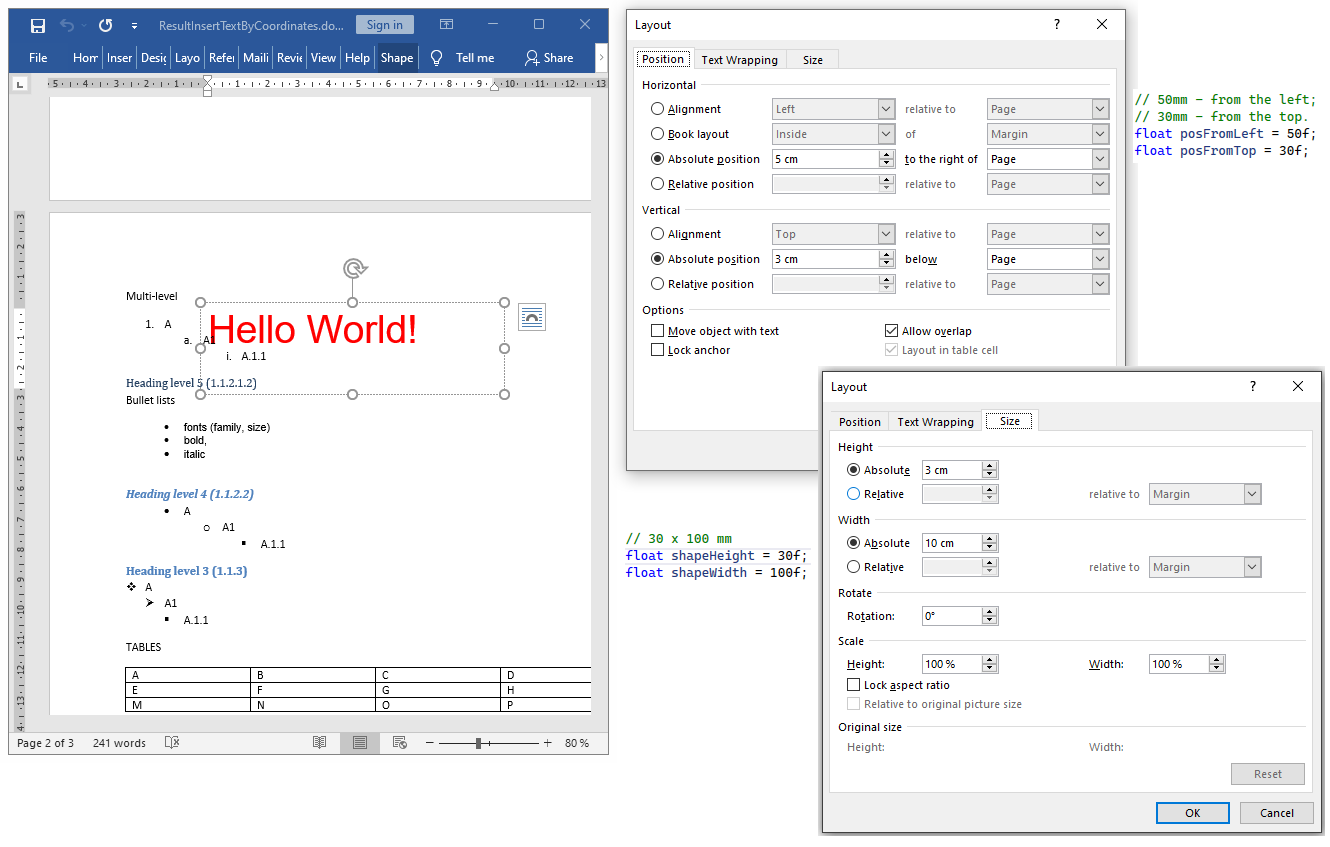This screenshot has width=1330, height=847.
Task: Expand the 'to the right of' Page dropdown
Action: click(x=1100, y=159)
